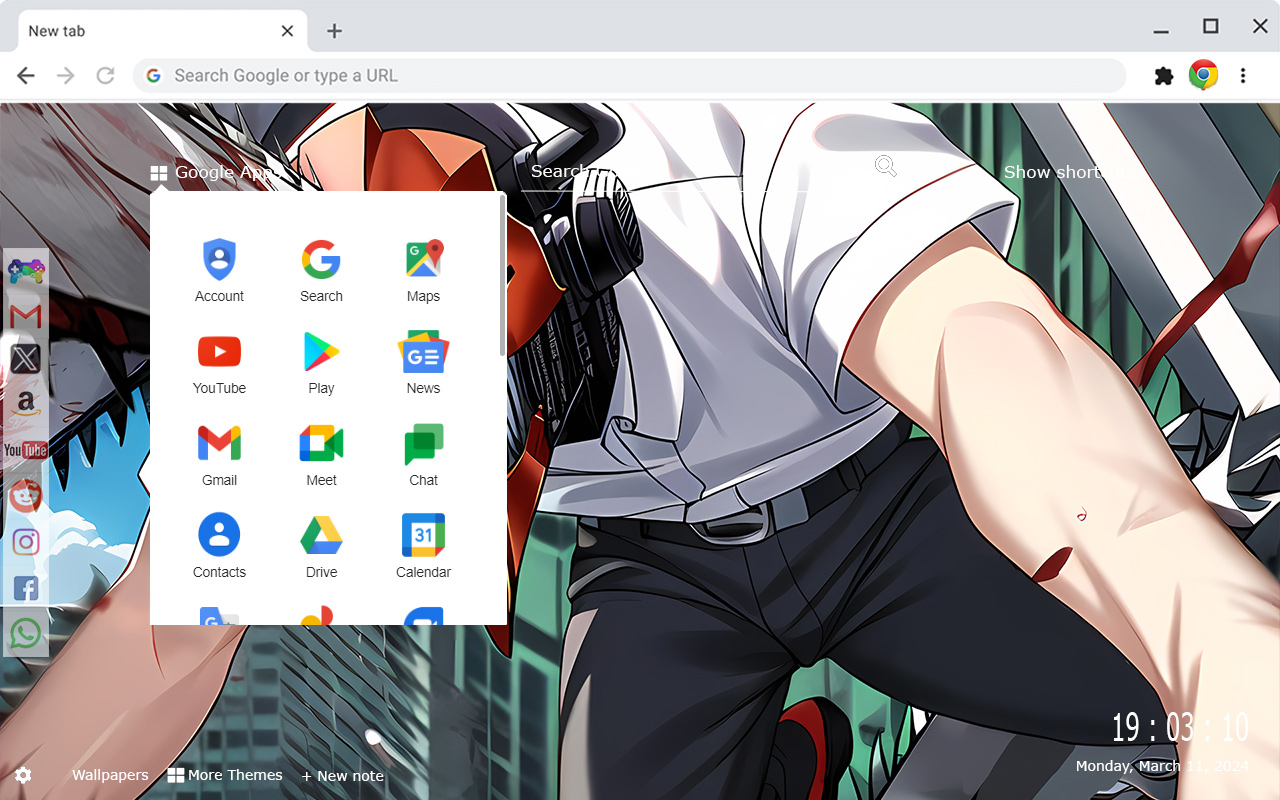Image resolution: width=1280 pixels, height=800 pixels.
Task: Open YouTube from the left sidebar
Action: (26, 450)
